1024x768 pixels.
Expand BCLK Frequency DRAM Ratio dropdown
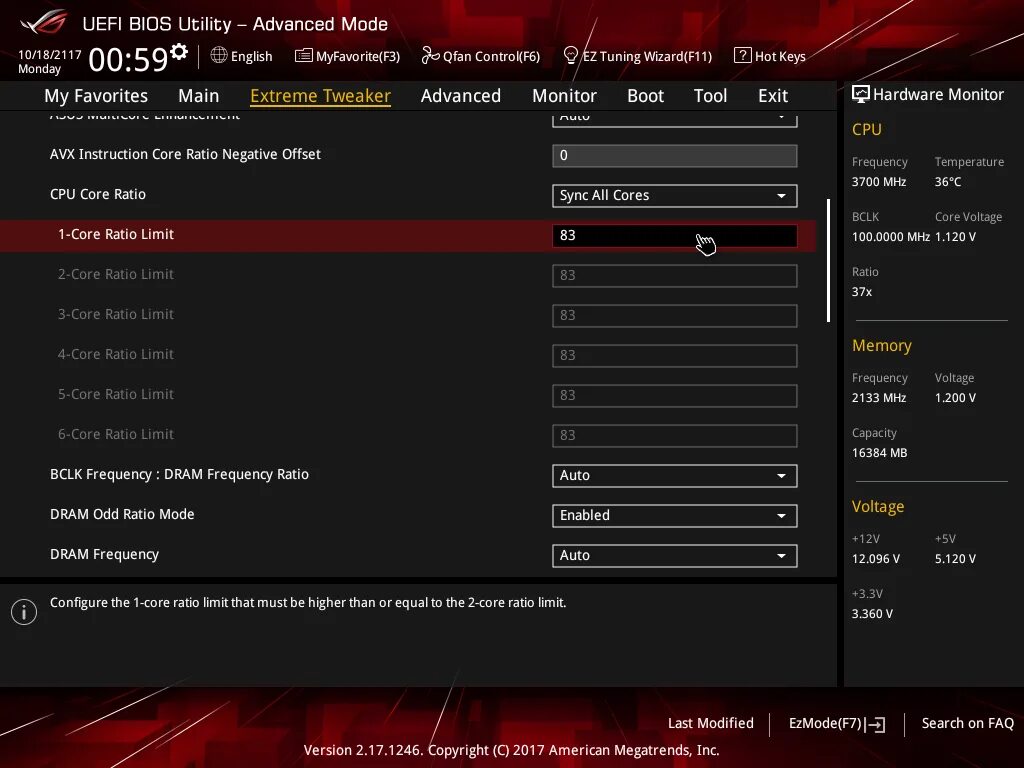pyautogui.click(x=675, y=476)
